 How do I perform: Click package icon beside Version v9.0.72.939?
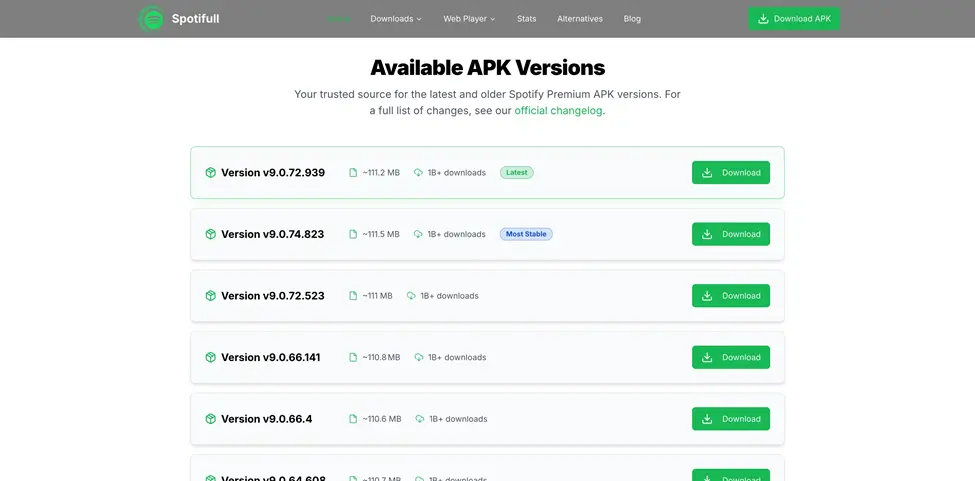pos(211,173)
